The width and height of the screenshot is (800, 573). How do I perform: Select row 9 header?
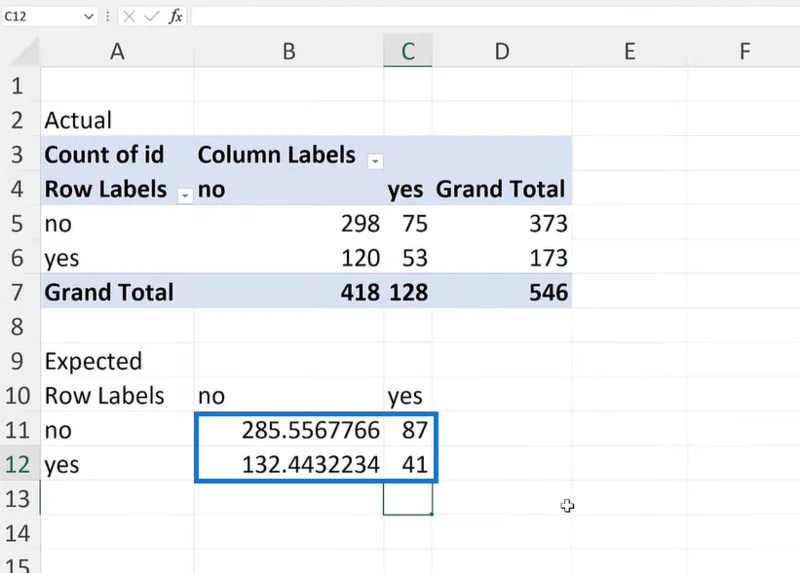click(18, 361)
